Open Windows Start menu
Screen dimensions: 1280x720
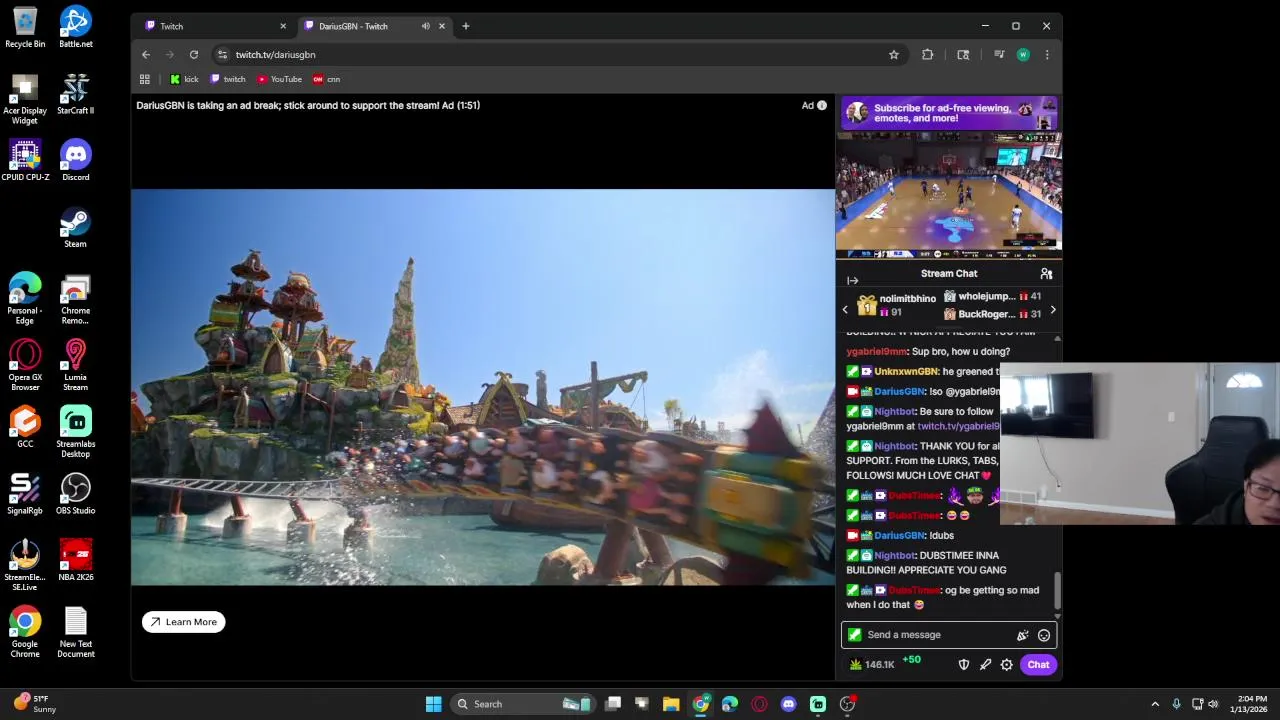pos(434,704)
